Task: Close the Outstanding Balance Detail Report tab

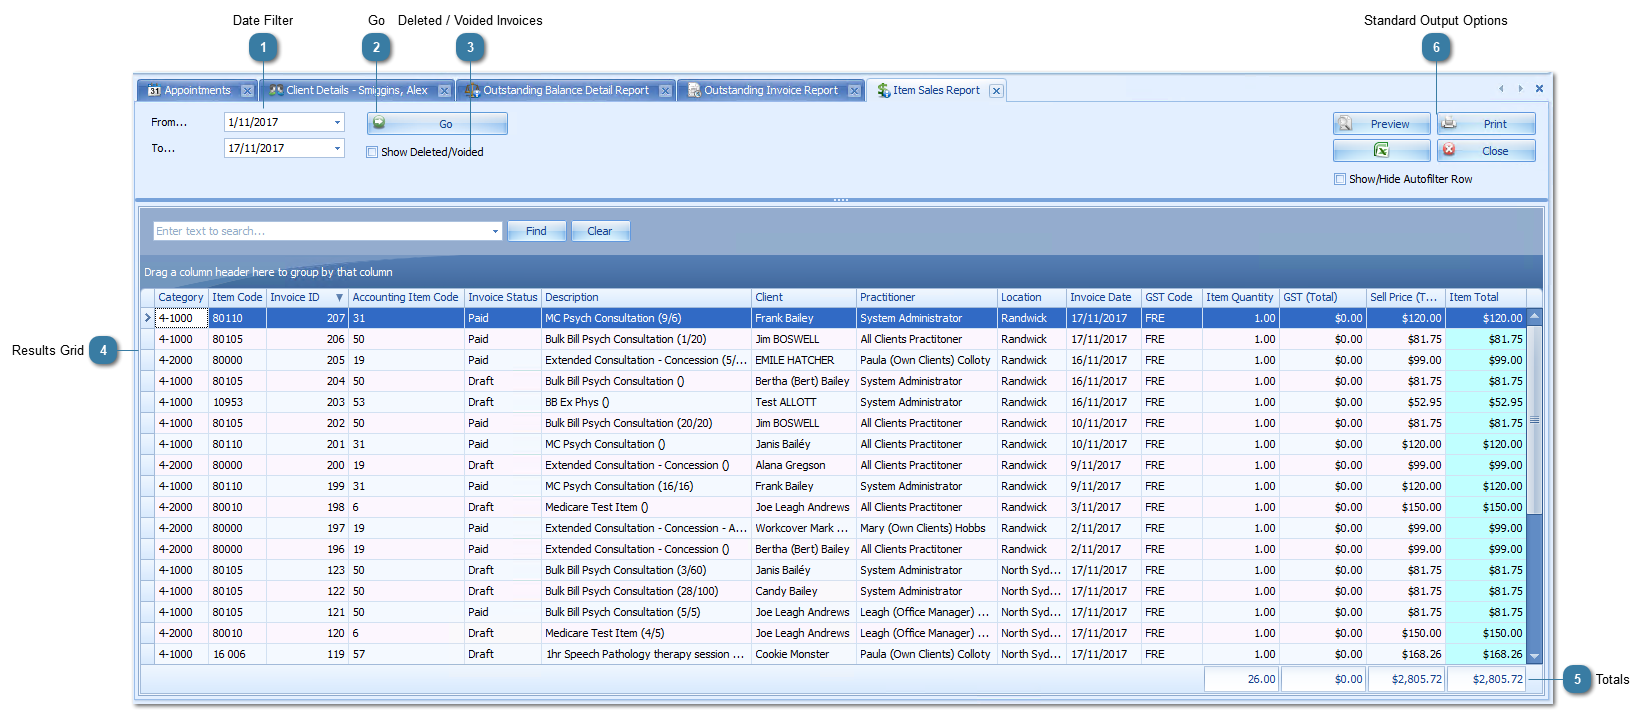Action: [x=665, y=91]
